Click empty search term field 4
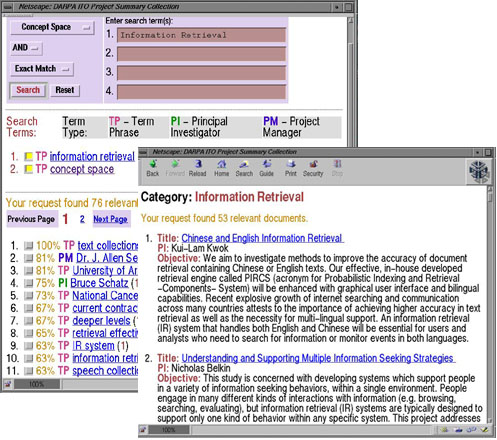The width and height of the screenshot is (497, 440). 201,92
